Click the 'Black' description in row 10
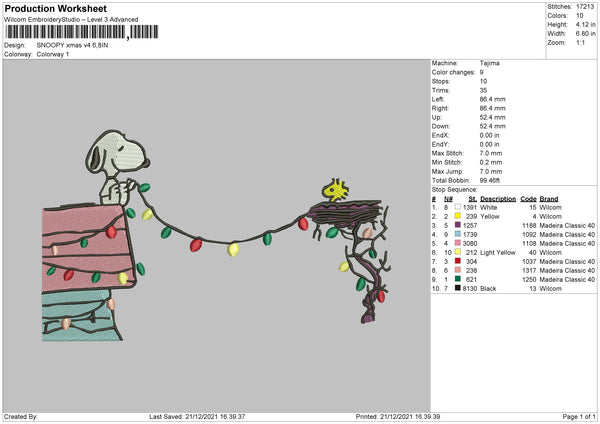600x424 pixels. pos(488,289)
